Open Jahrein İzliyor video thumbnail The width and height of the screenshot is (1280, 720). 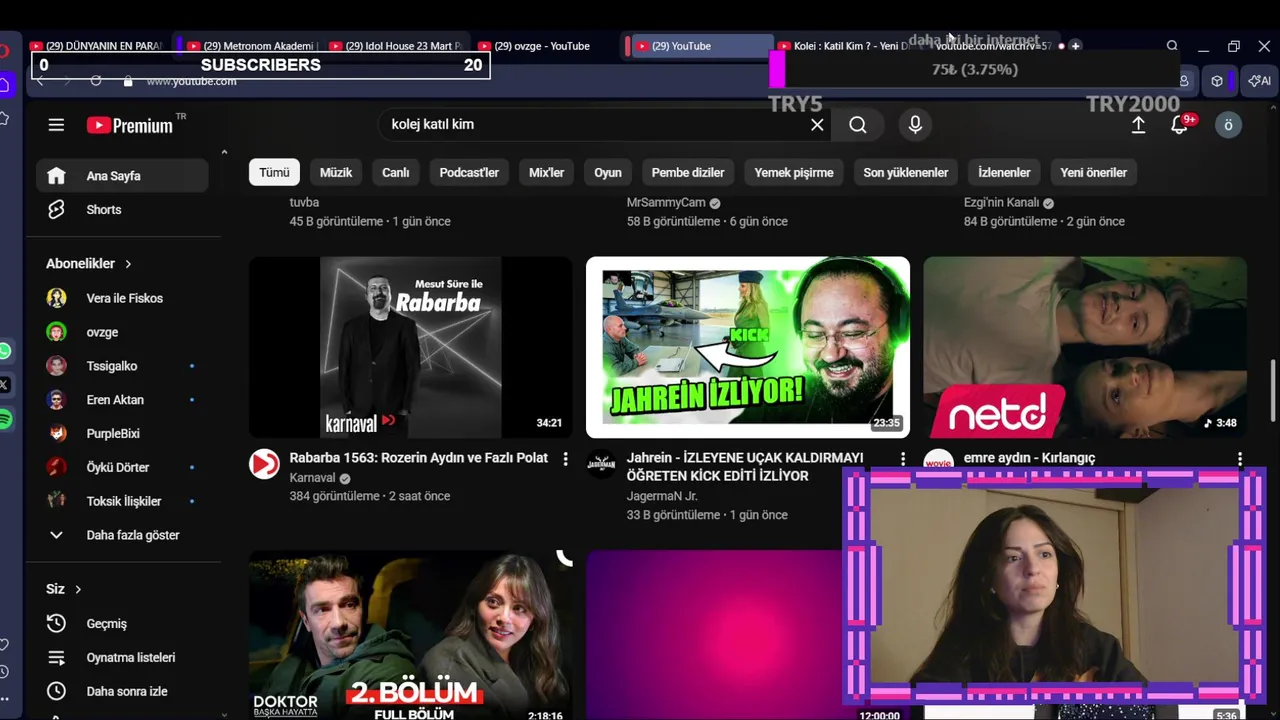point(748,347)
